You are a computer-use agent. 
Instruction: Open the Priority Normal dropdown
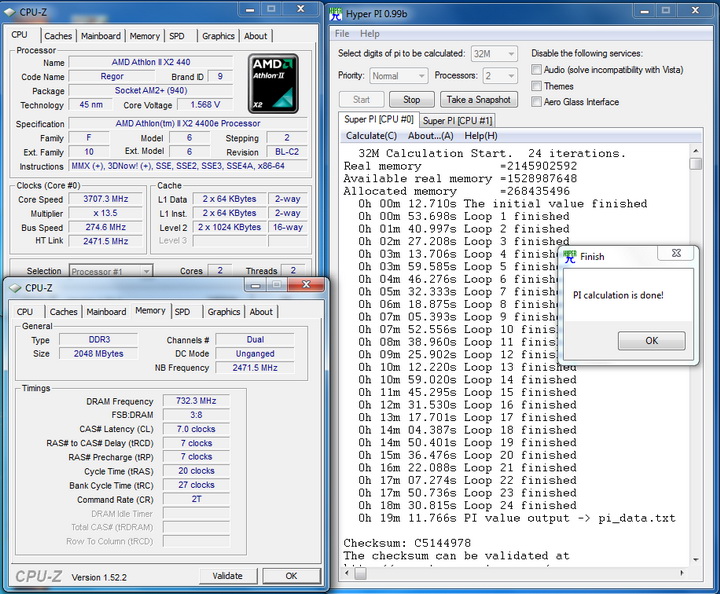(399, 76)
